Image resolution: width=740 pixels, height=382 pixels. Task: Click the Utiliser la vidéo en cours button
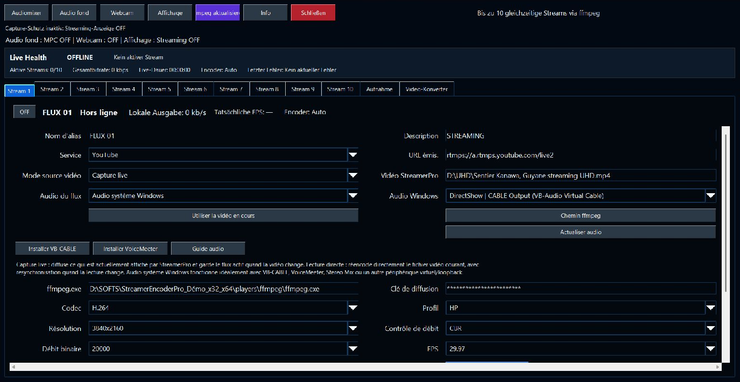(223, 215)
